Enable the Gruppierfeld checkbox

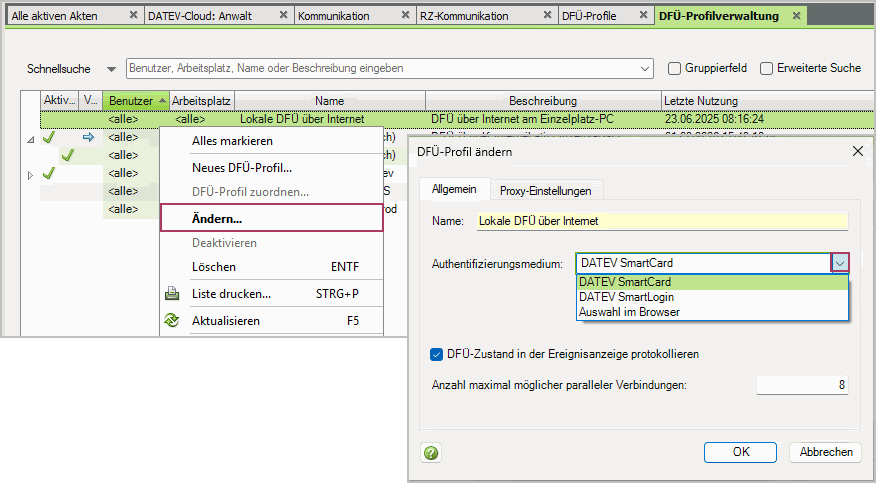click(x=675, y=69)
